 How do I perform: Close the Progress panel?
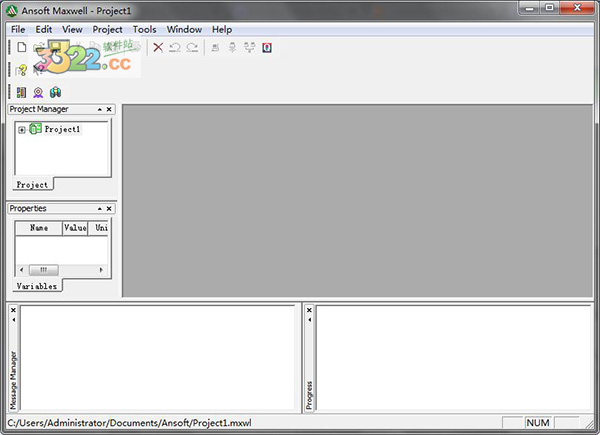tap(309, 310)
